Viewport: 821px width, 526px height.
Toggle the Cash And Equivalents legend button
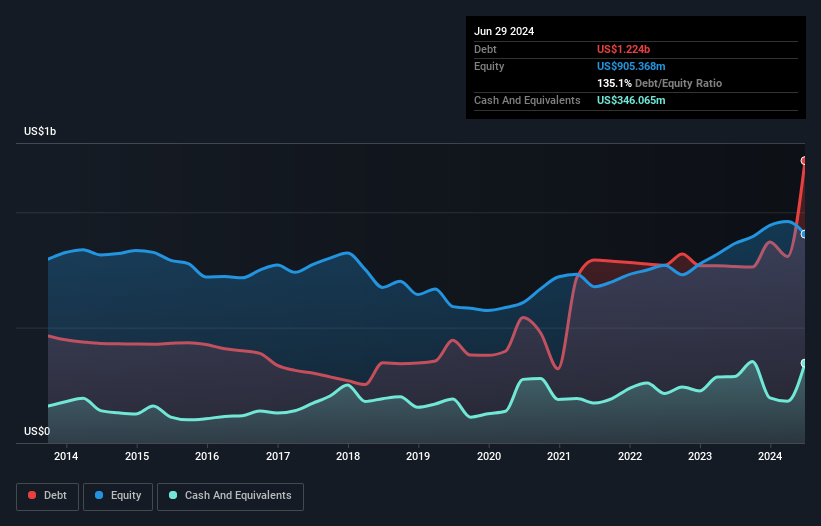click(x=230, y=496)
